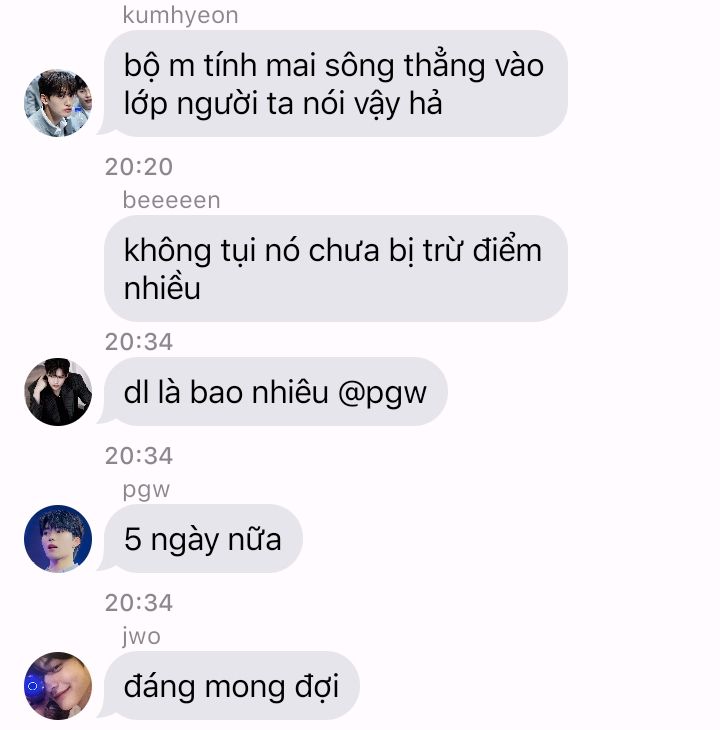Tap the word 'nhiều' in beeeeen's message

tap(162, 287)
